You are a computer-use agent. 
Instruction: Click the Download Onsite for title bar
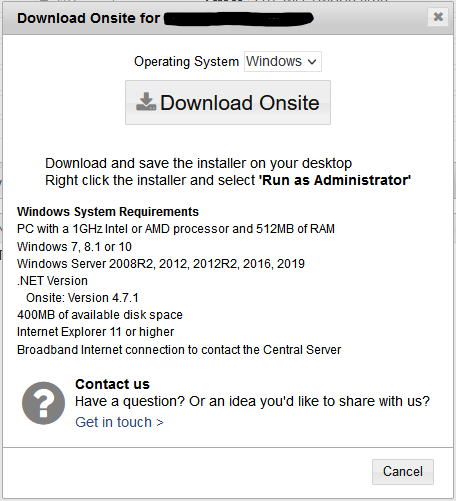click(x=228, y=18)
